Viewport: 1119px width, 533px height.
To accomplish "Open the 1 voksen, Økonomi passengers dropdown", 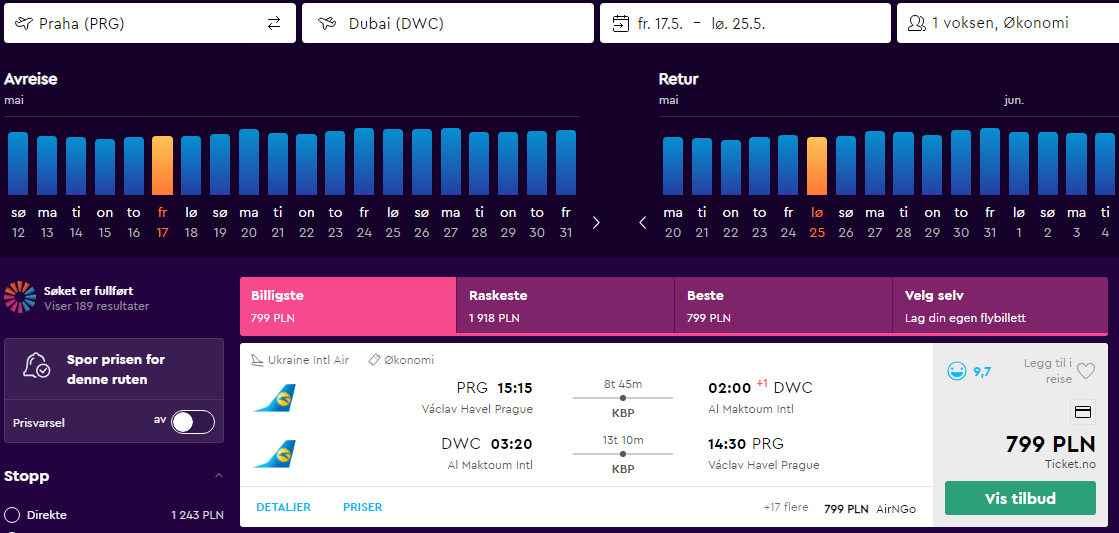I will (x=1008, y=23).
